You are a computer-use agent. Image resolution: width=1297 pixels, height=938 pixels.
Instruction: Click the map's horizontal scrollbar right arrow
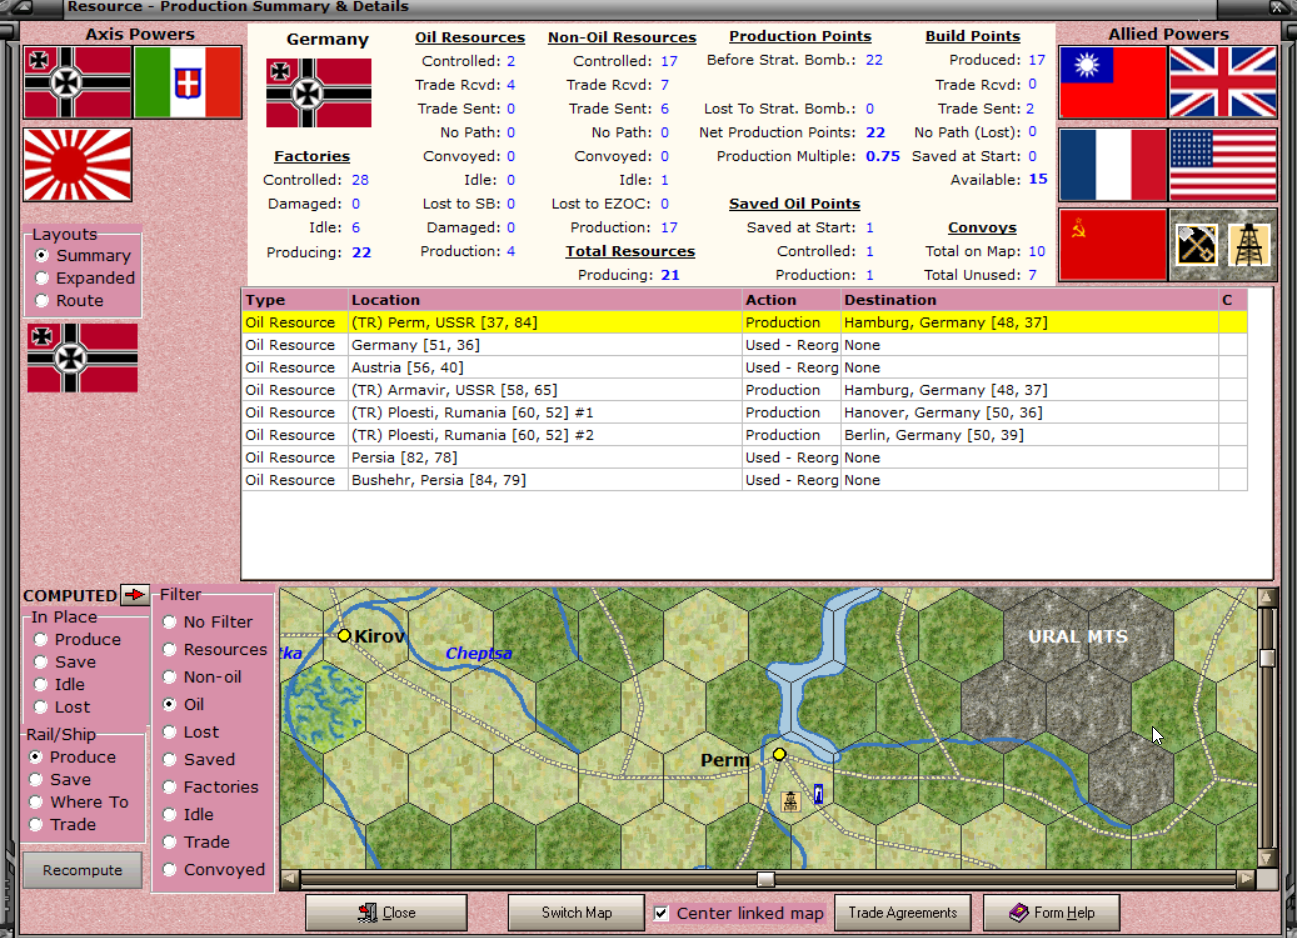pyautogui.click(x=1245, y=880)
